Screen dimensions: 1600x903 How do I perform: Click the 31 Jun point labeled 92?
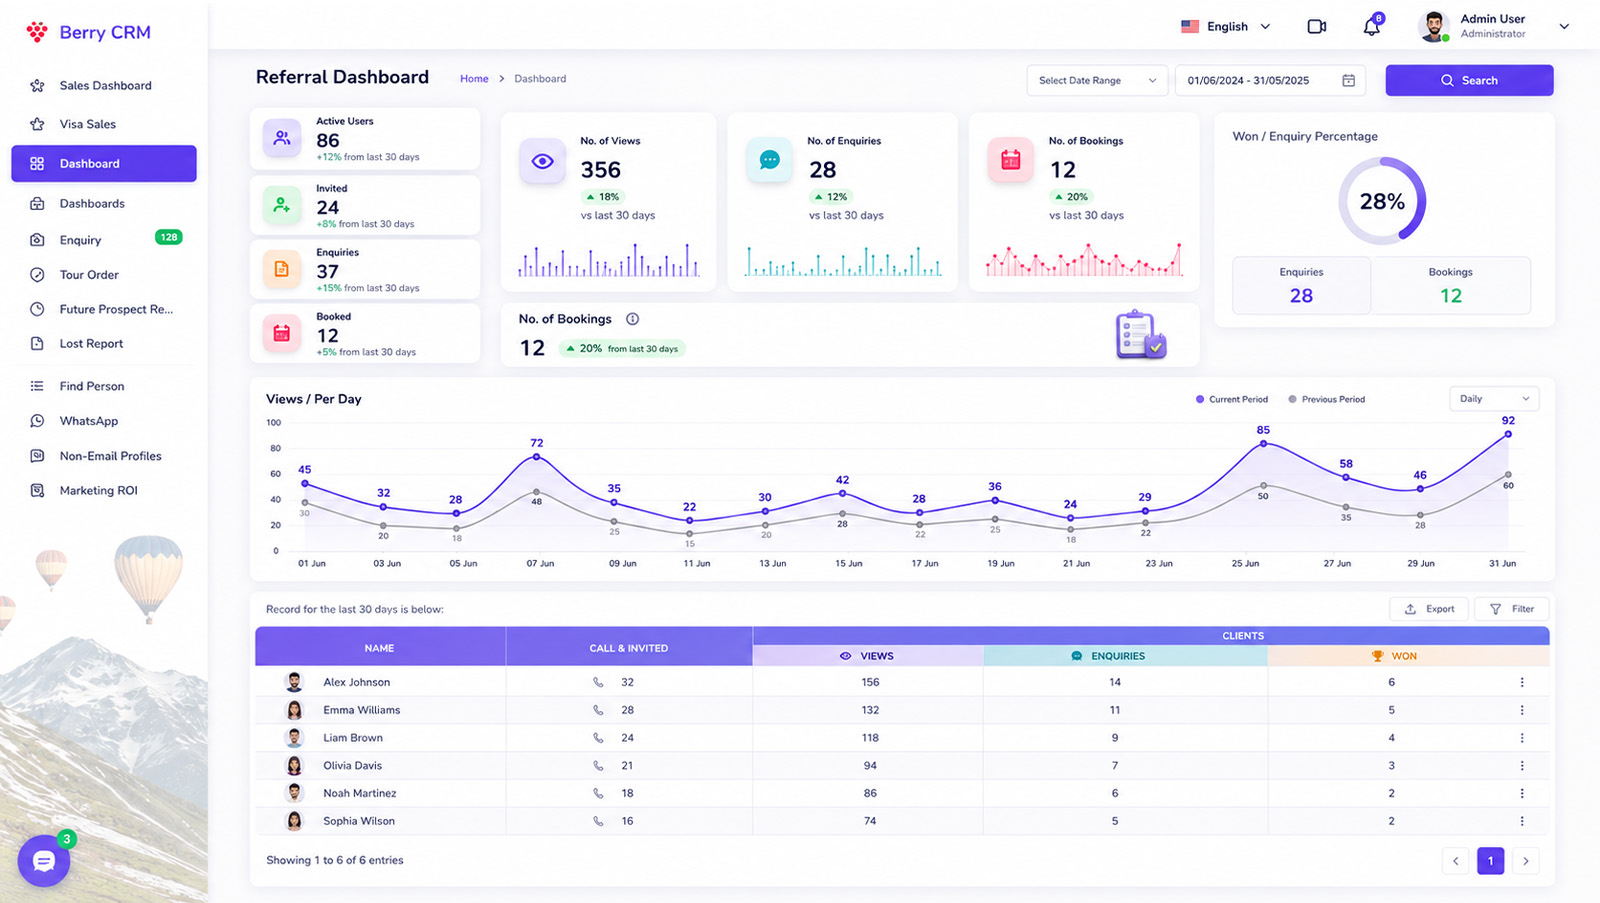(x=1508, y=434)
